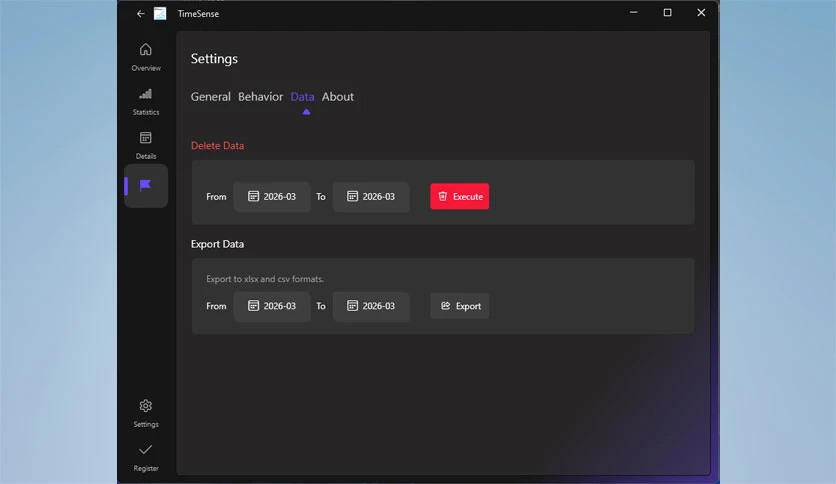Close the TimeSense window
836x484 pixels.
click(701, 13)
